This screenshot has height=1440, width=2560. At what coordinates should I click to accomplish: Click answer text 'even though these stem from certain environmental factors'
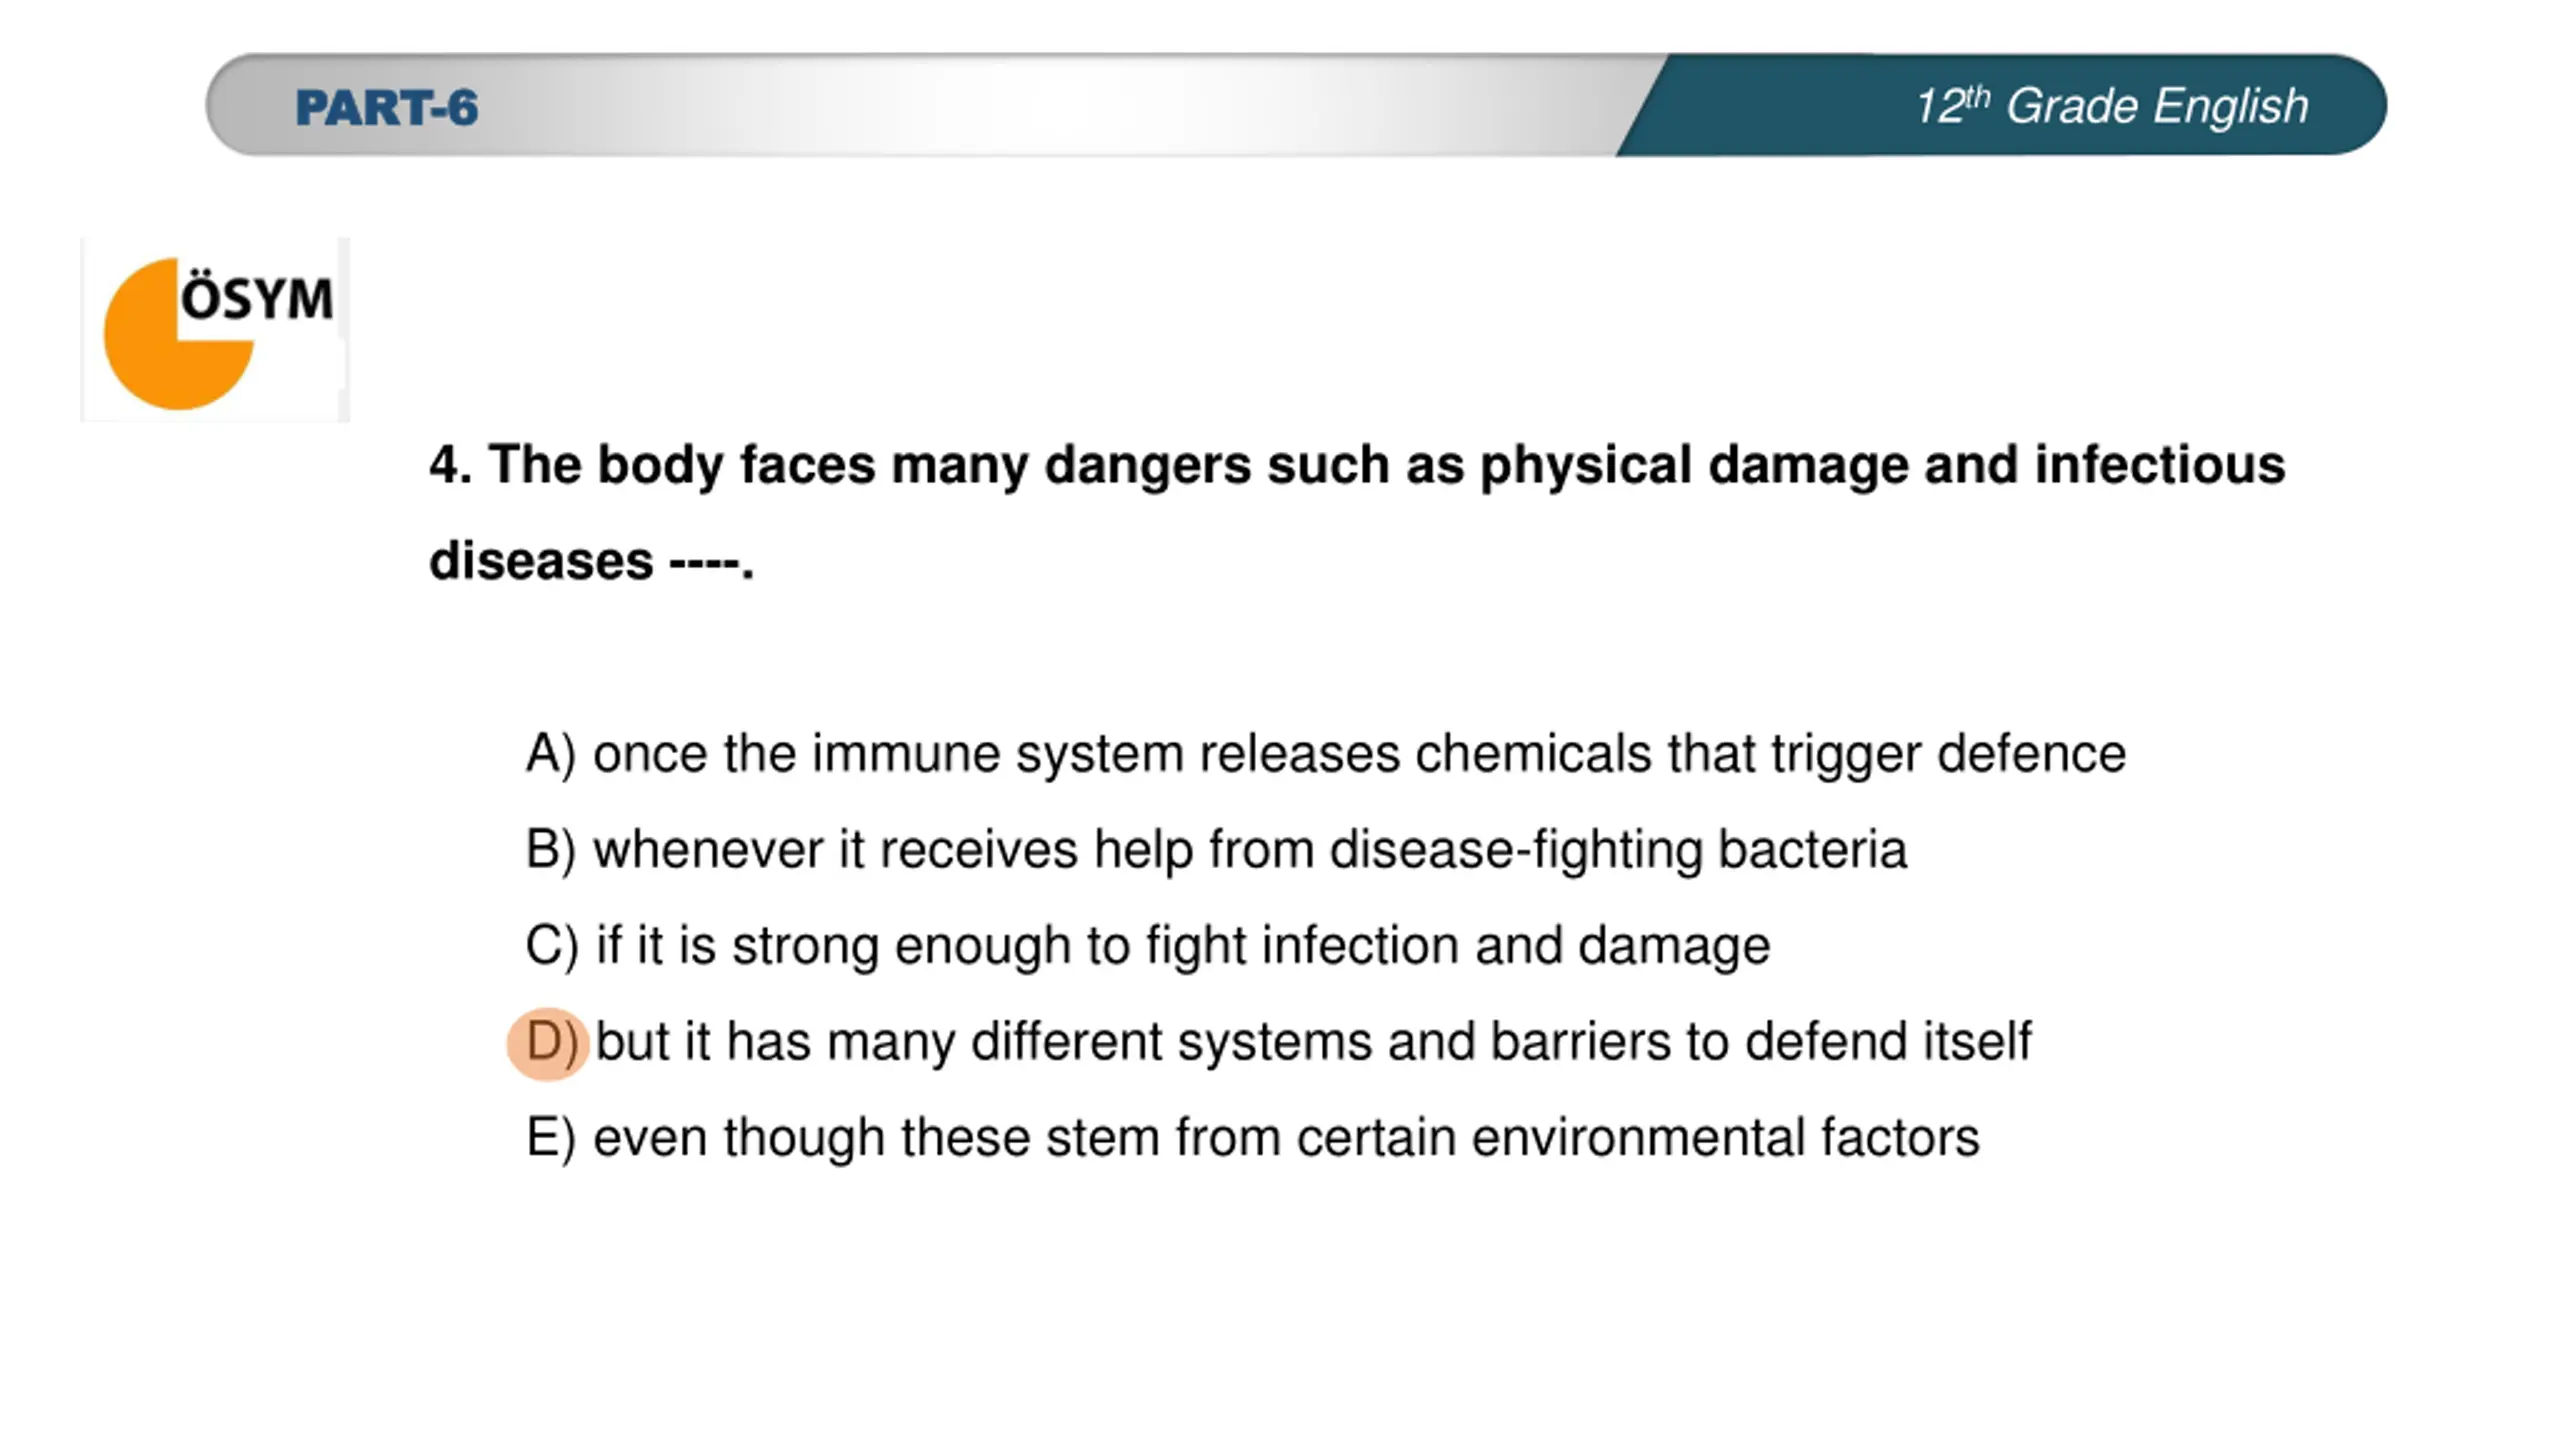pos(1286,1138)
